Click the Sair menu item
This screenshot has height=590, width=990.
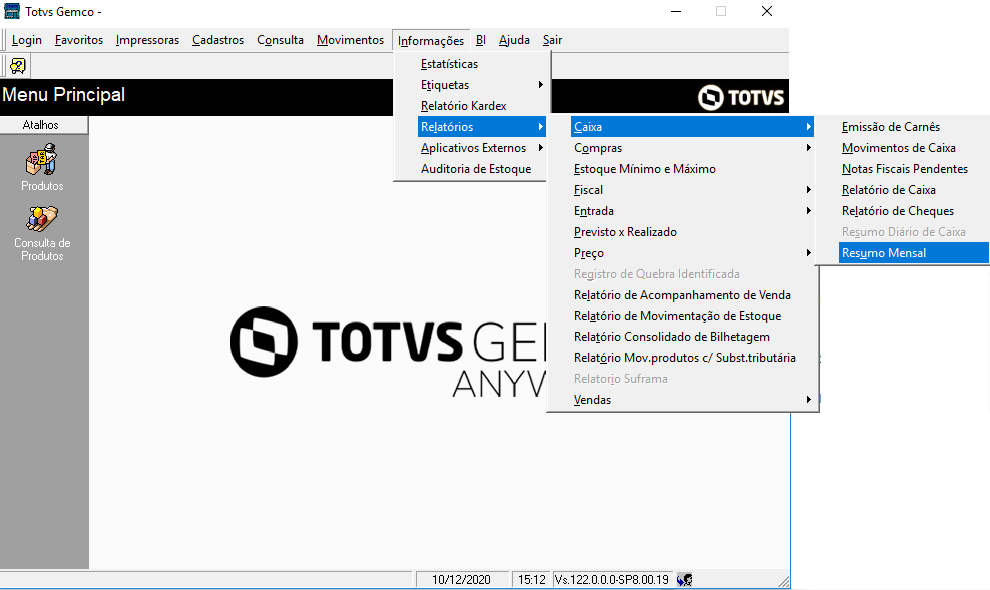[x=552, y=40]
